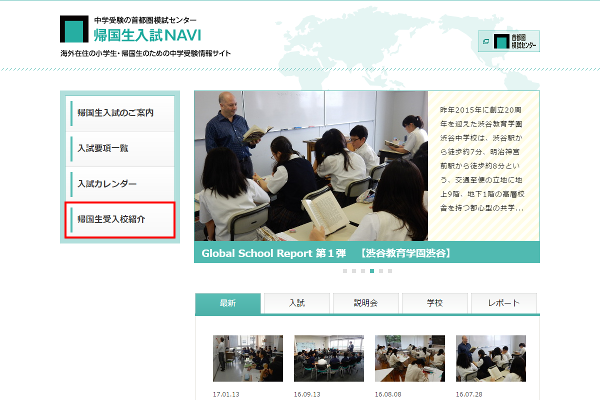Open the 説明会 tab
Viewport: 600px width, 400px height.
click(365, 303)
